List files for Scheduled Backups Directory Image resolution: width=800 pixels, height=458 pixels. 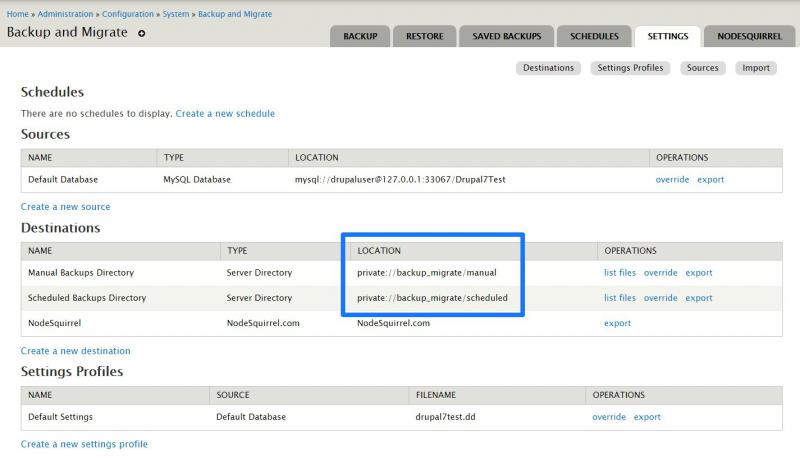click(x=620, y=297)
